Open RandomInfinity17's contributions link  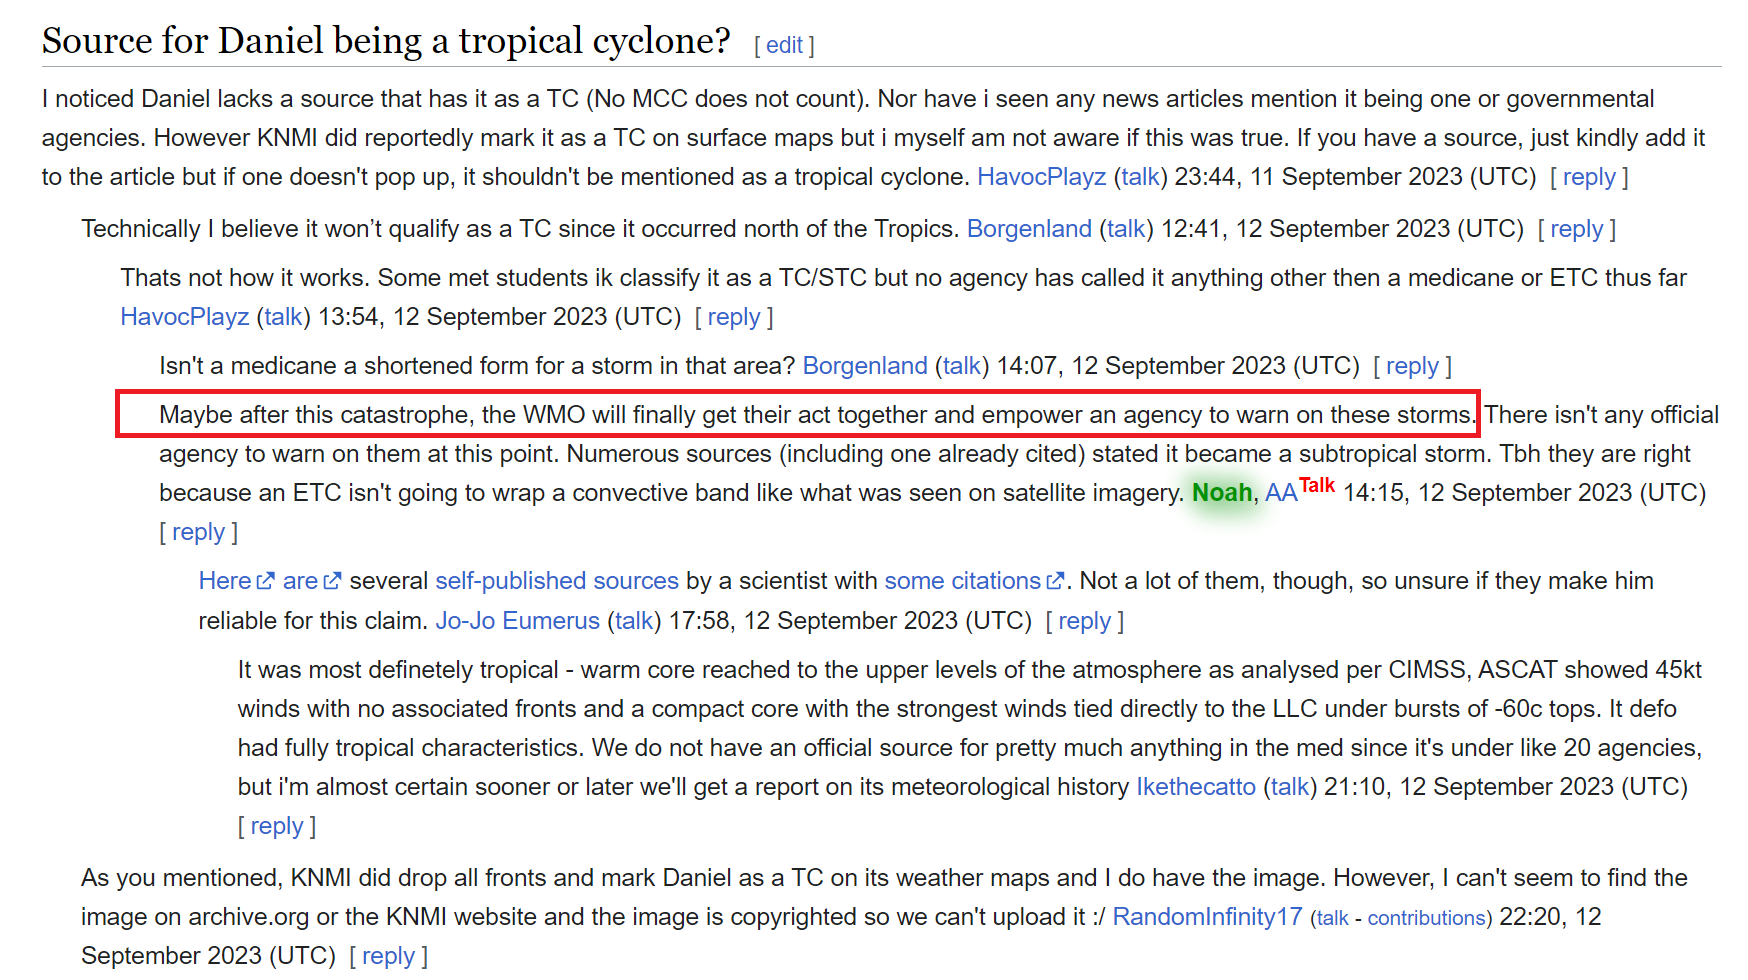click(1425, 918)
